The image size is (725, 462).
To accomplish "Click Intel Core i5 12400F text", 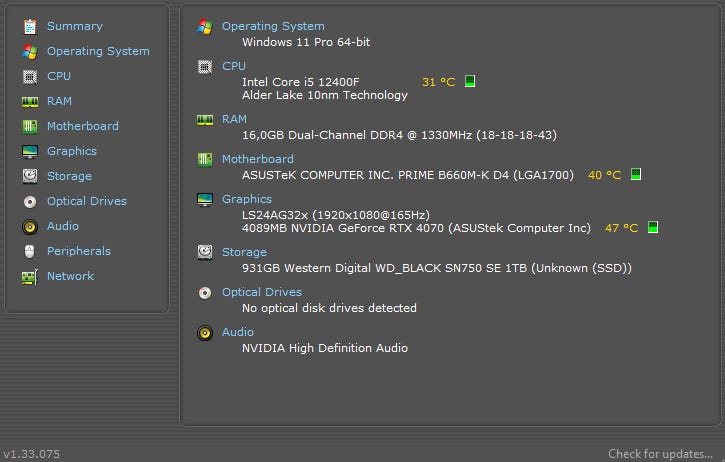I will click(301, 82).
